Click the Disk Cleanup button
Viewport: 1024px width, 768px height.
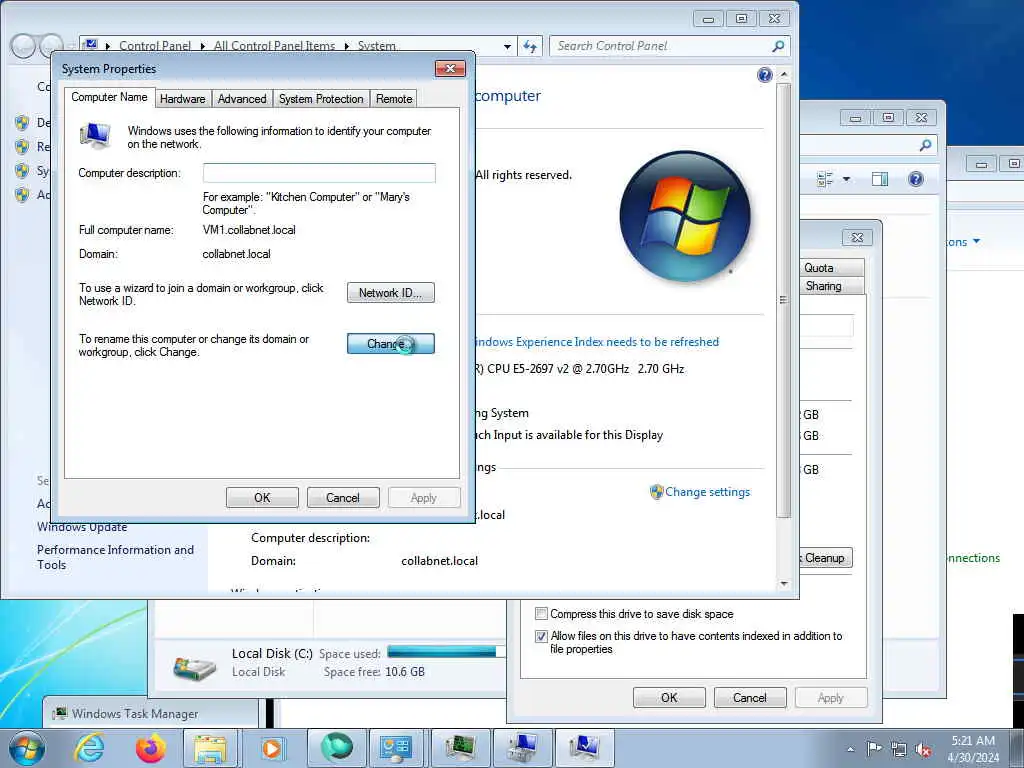point(825,558)
